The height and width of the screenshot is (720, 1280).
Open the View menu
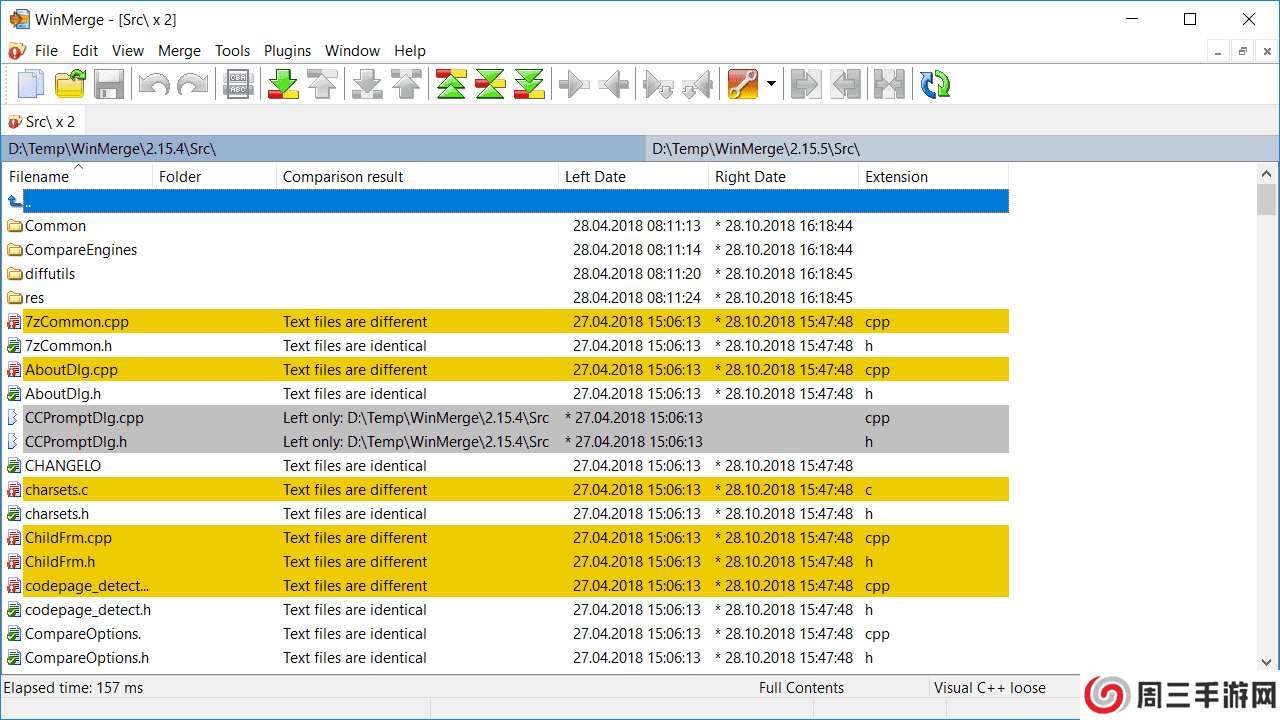pyautogui.click(x=128, y=51)
